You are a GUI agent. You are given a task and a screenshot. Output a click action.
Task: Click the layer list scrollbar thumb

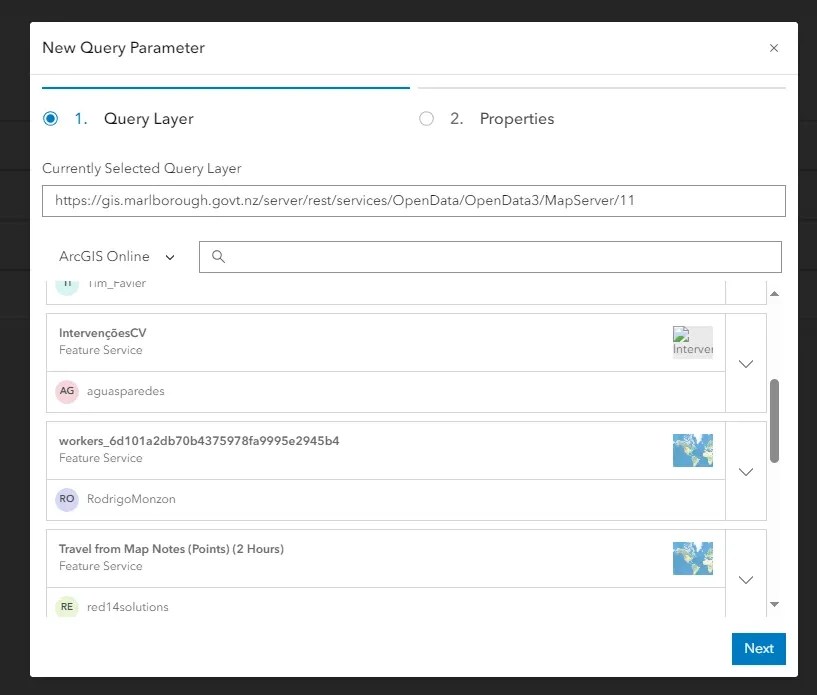[774, 421]
